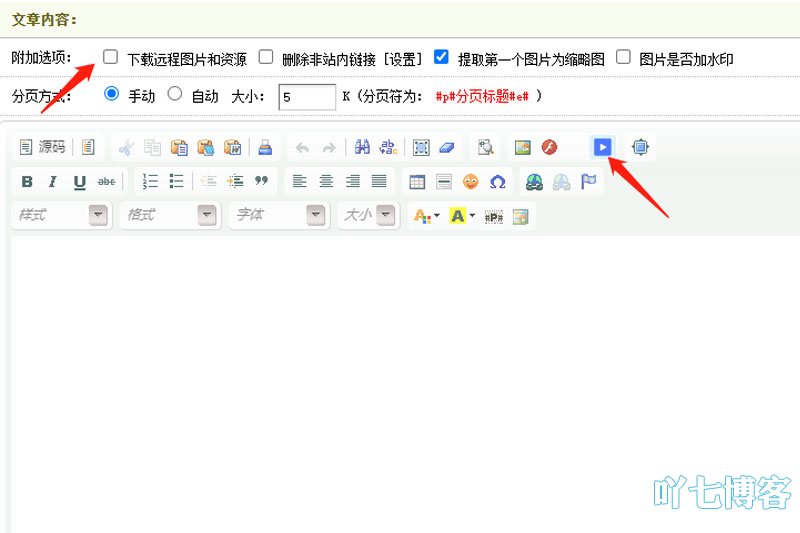Click inside the article content editing area

click(x=405, y=385)
